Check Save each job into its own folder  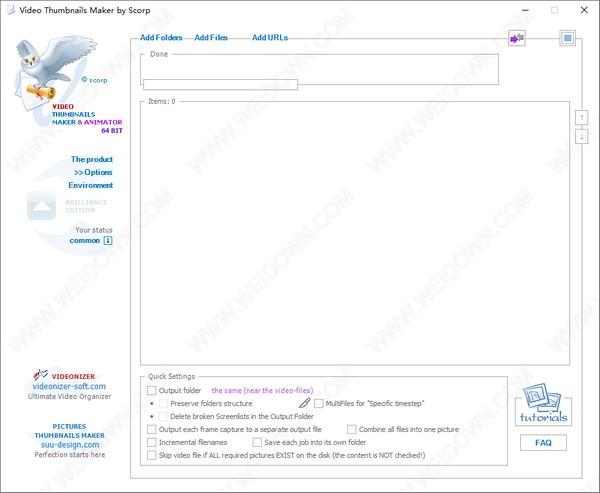click(x=257, y=442)
